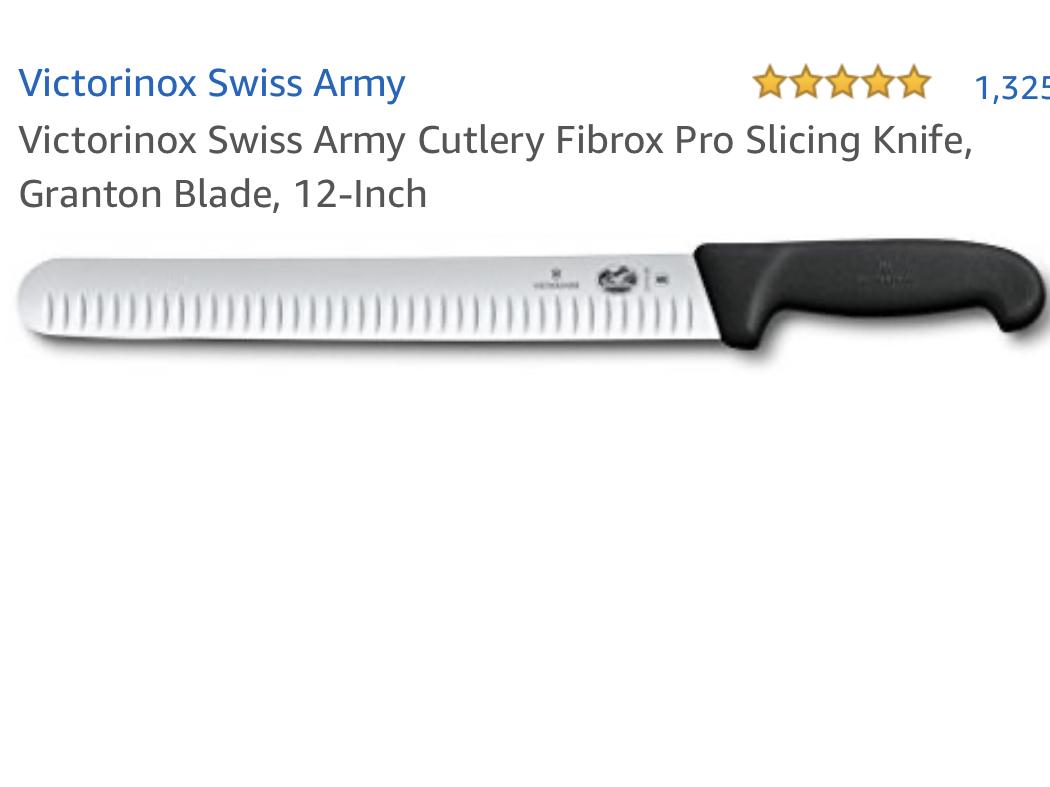Click the small mark right of blade emblem
The height and width of the screenshot is (787, 1050).
pyautogui.click(x=660, y=279)
